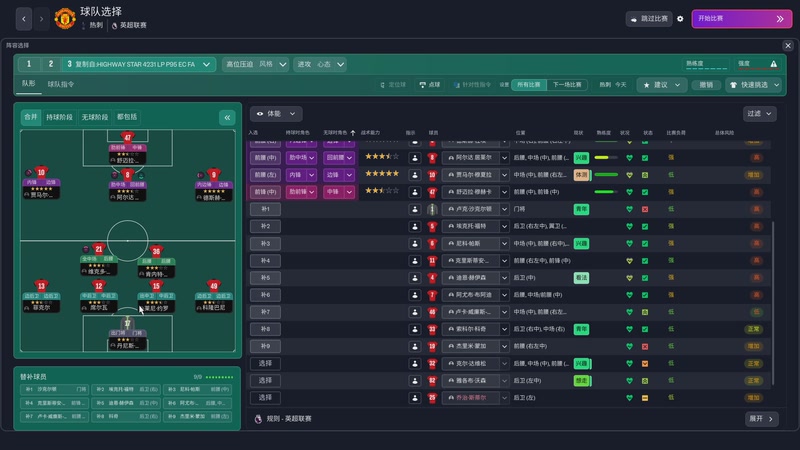
Task: Select the 下一场比赛 toggle option
Action: pyautogui.click(x=567, y=85)
